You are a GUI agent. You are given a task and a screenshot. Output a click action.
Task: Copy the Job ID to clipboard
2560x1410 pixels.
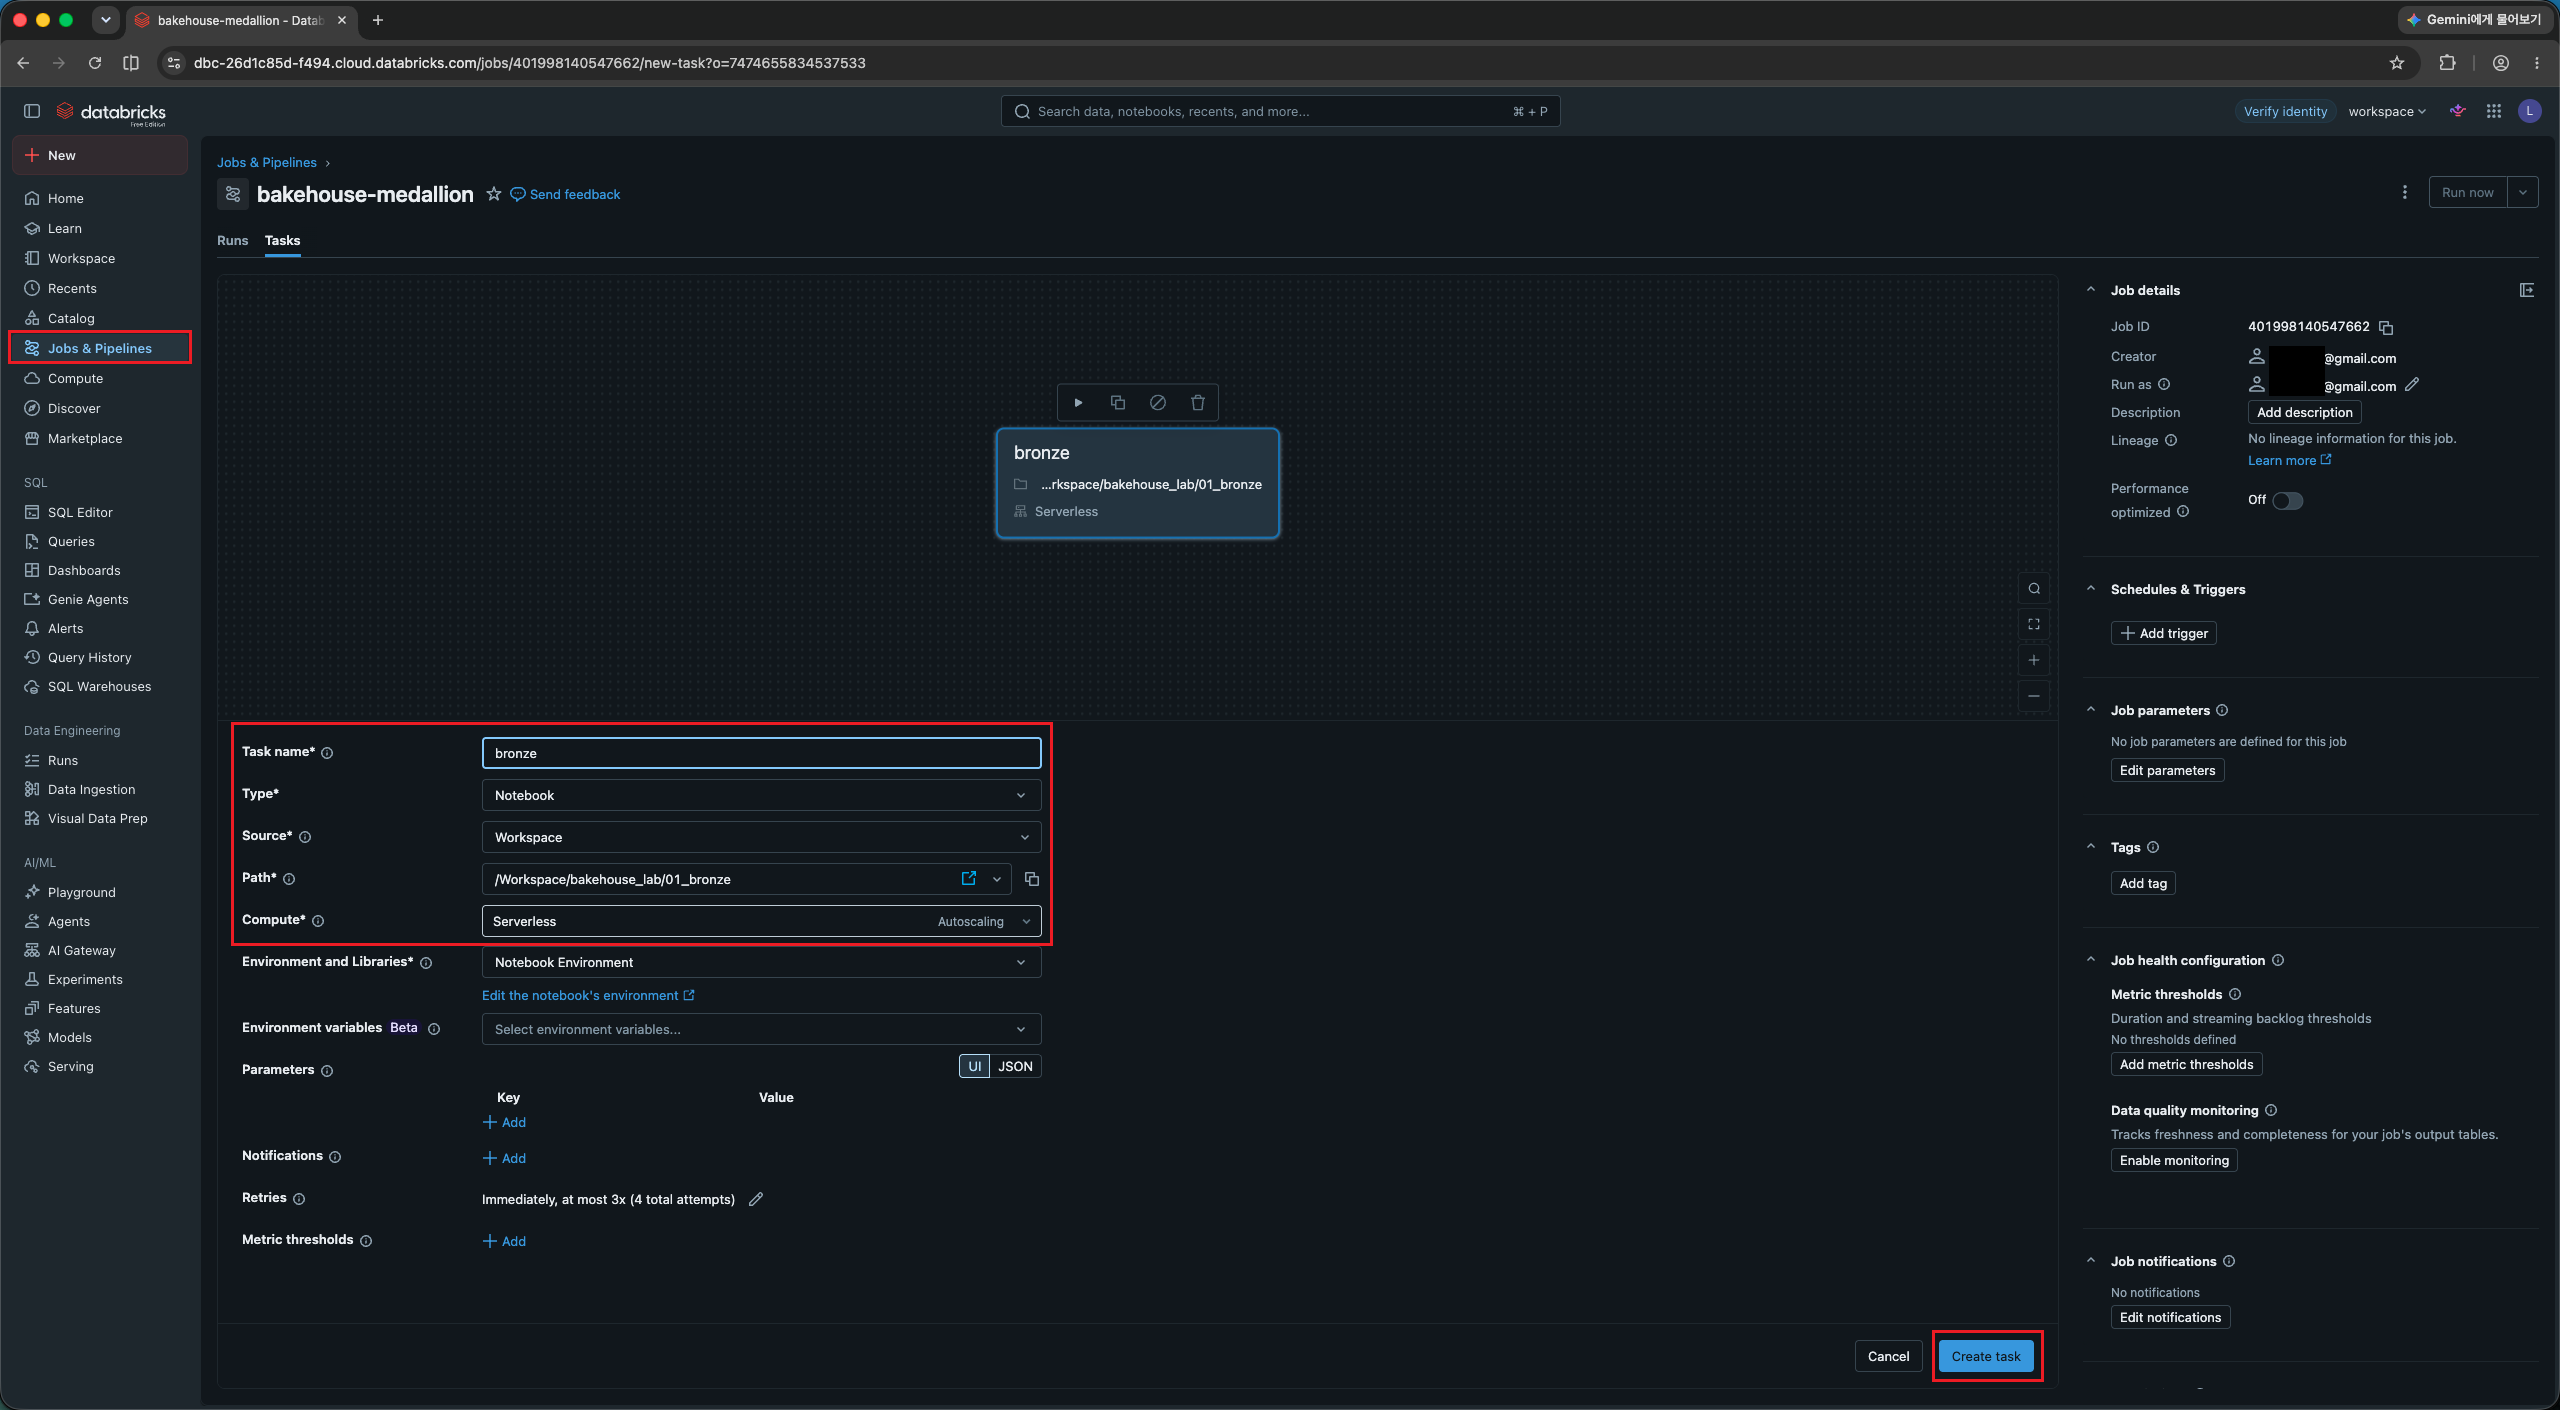(2386, 328)
